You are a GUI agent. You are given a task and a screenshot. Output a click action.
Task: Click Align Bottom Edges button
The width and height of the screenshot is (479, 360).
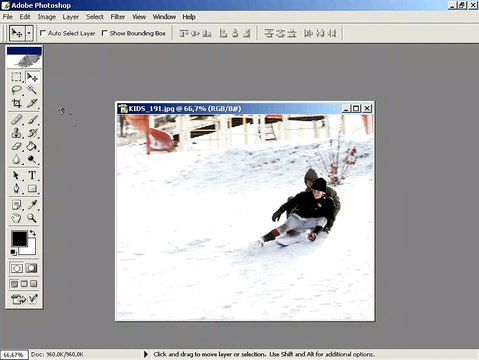[x=207, y=33]
